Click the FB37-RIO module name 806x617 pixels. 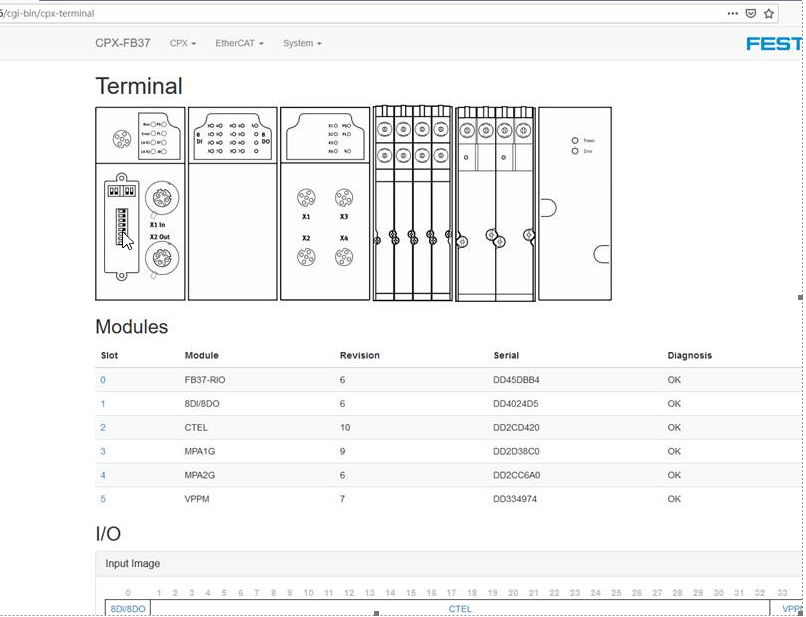(x=205, y=380)
